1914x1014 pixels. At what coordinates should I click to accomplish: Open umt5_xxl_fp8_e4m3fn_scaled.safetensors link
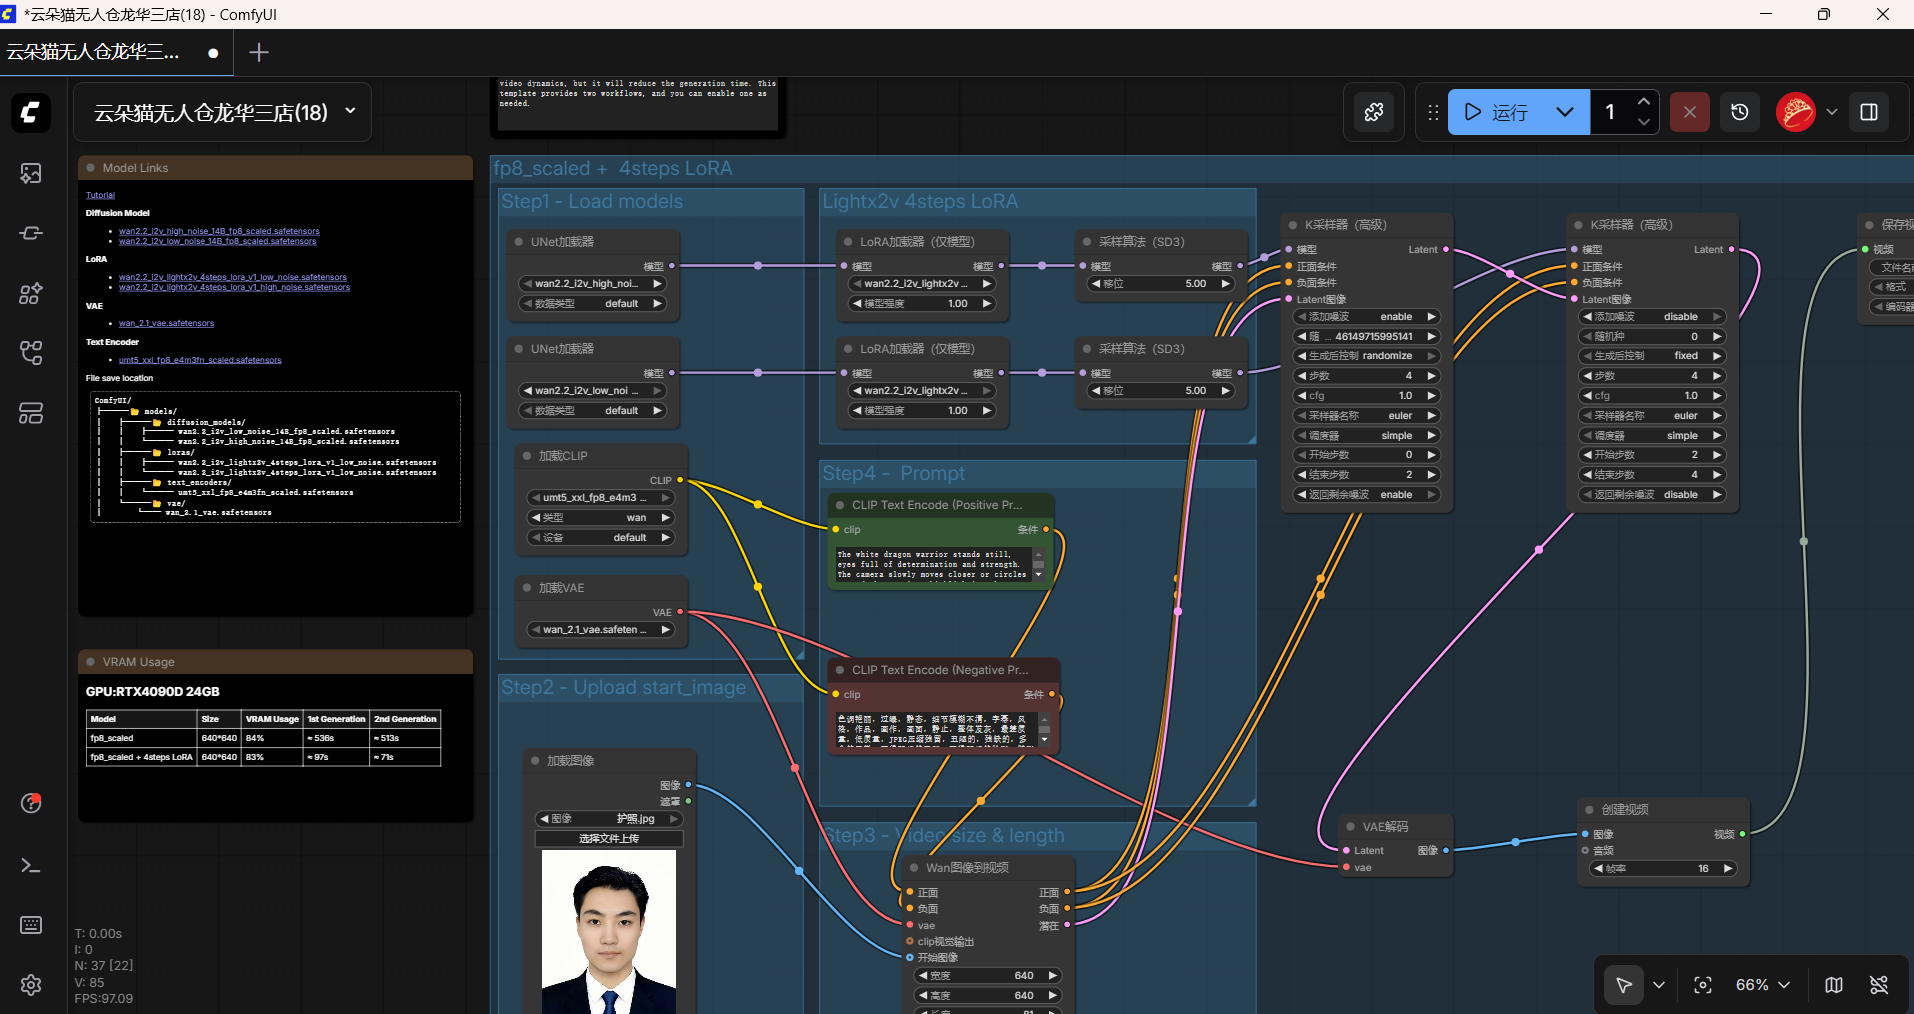[x=200, y=360]
